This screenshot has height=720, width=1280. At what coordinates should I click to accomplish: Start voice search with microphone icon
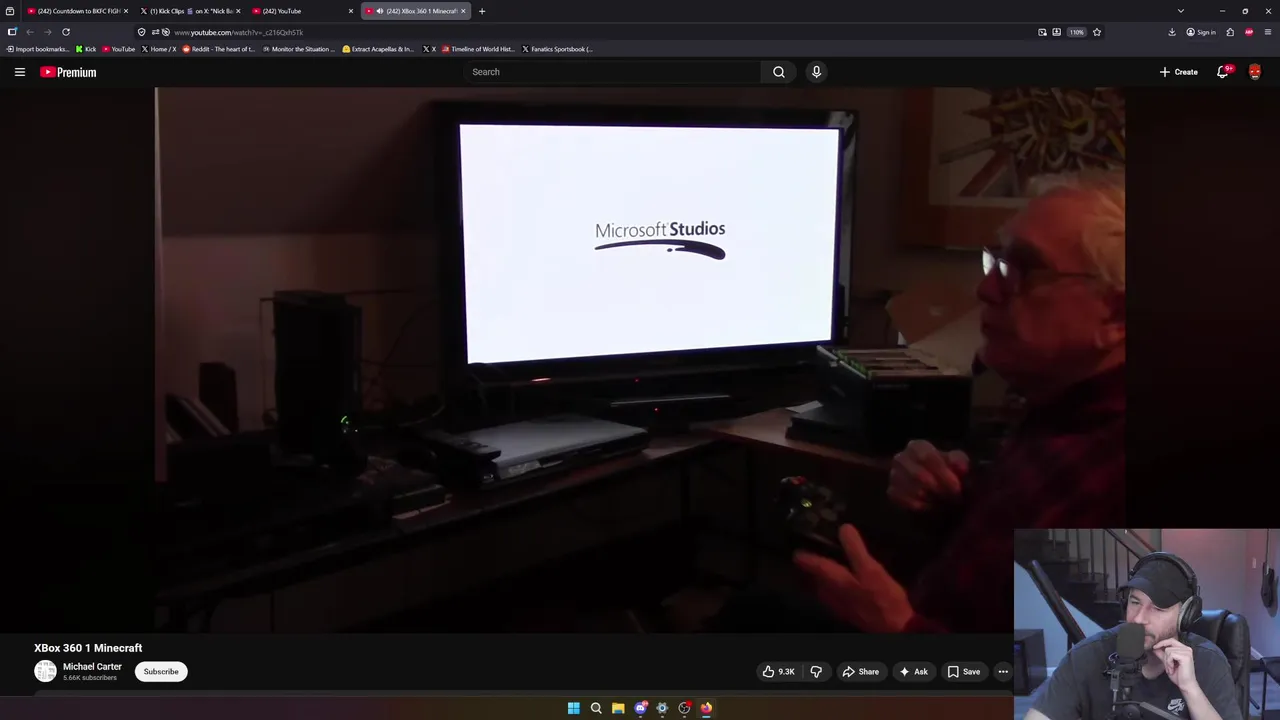(x=816, y=72)
